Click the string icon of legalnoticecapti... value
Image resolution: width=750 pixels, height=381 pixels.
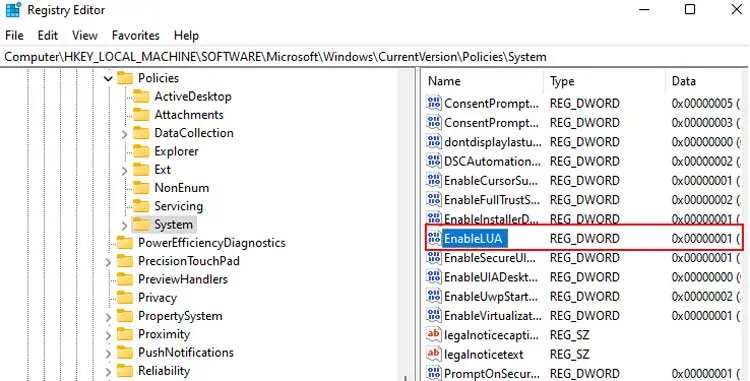point(434,335)
